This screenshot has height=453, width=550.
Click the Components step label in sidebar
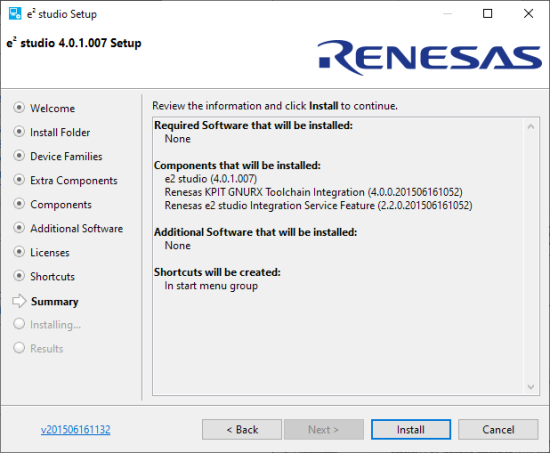click(61, 205)
